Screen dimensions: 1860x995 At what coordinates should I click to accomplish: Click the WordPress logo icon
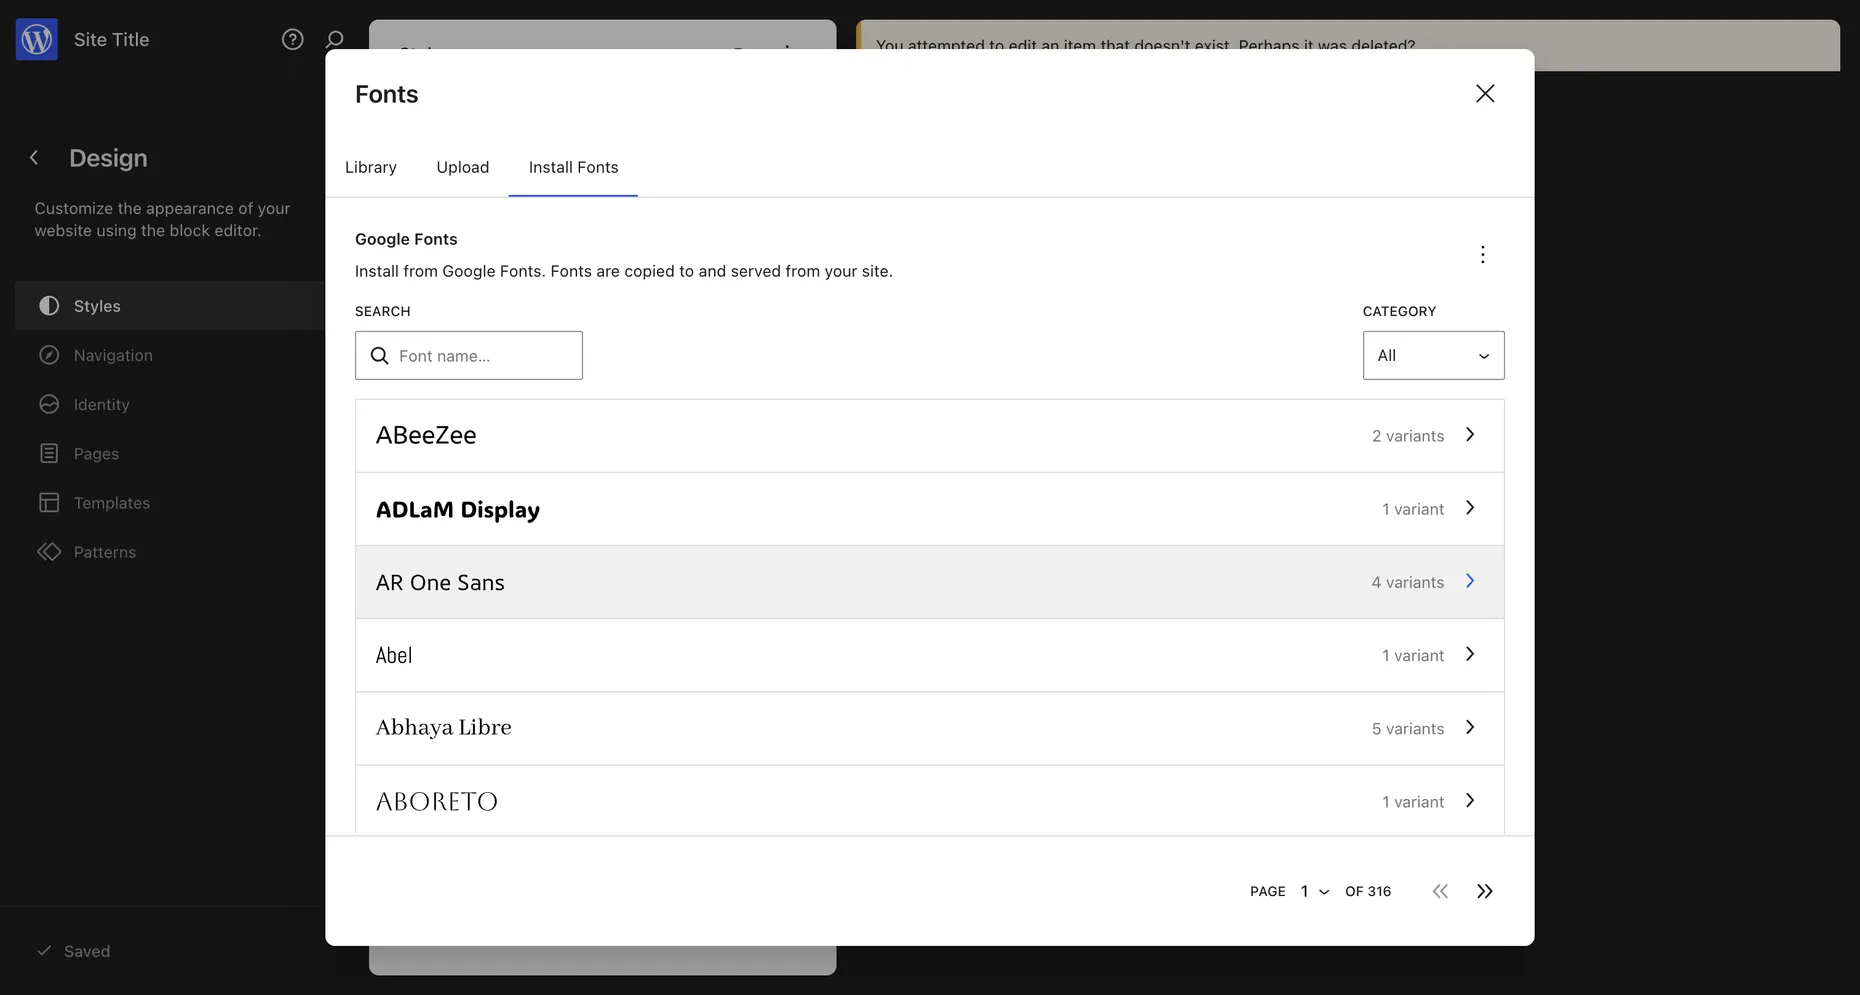pyautogui.click(x=37, y=40)
